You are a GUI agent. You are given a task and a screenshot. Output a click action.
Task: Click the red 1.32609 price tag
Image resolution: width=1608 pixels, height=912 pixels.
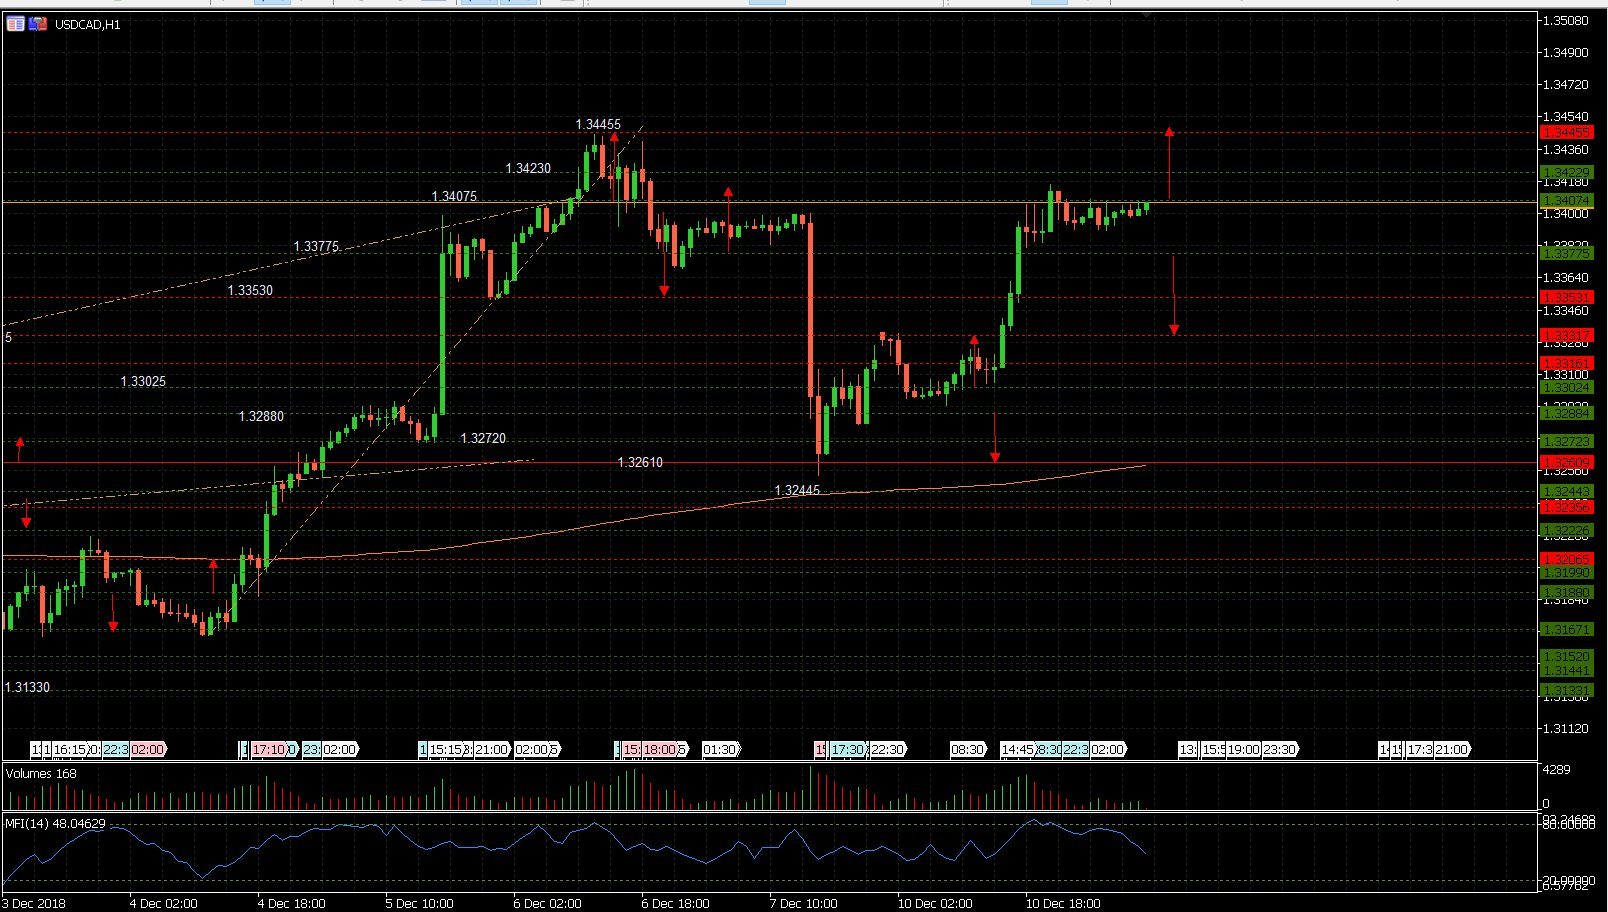click(1567, 462)
